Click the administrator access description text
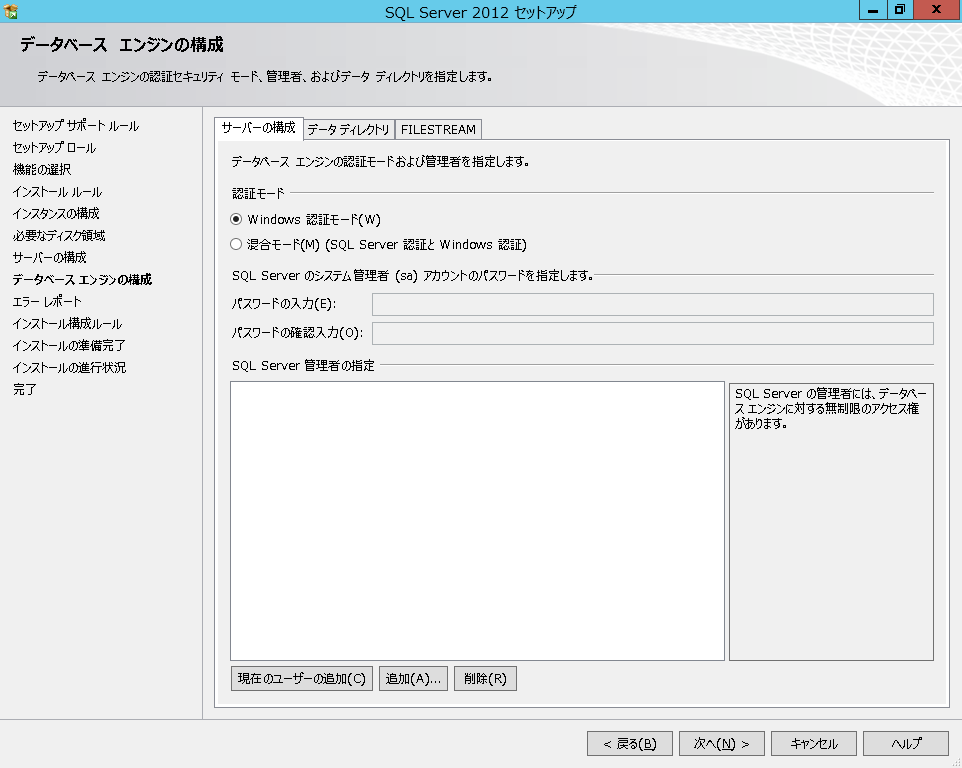 click(x=831, y=409)
